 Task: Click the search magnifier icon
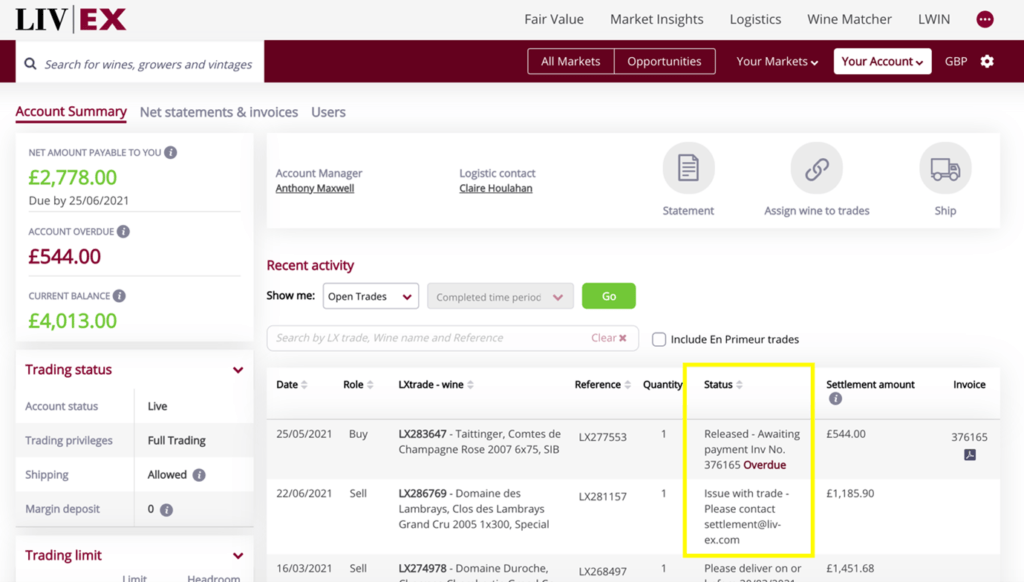(30, 64)
